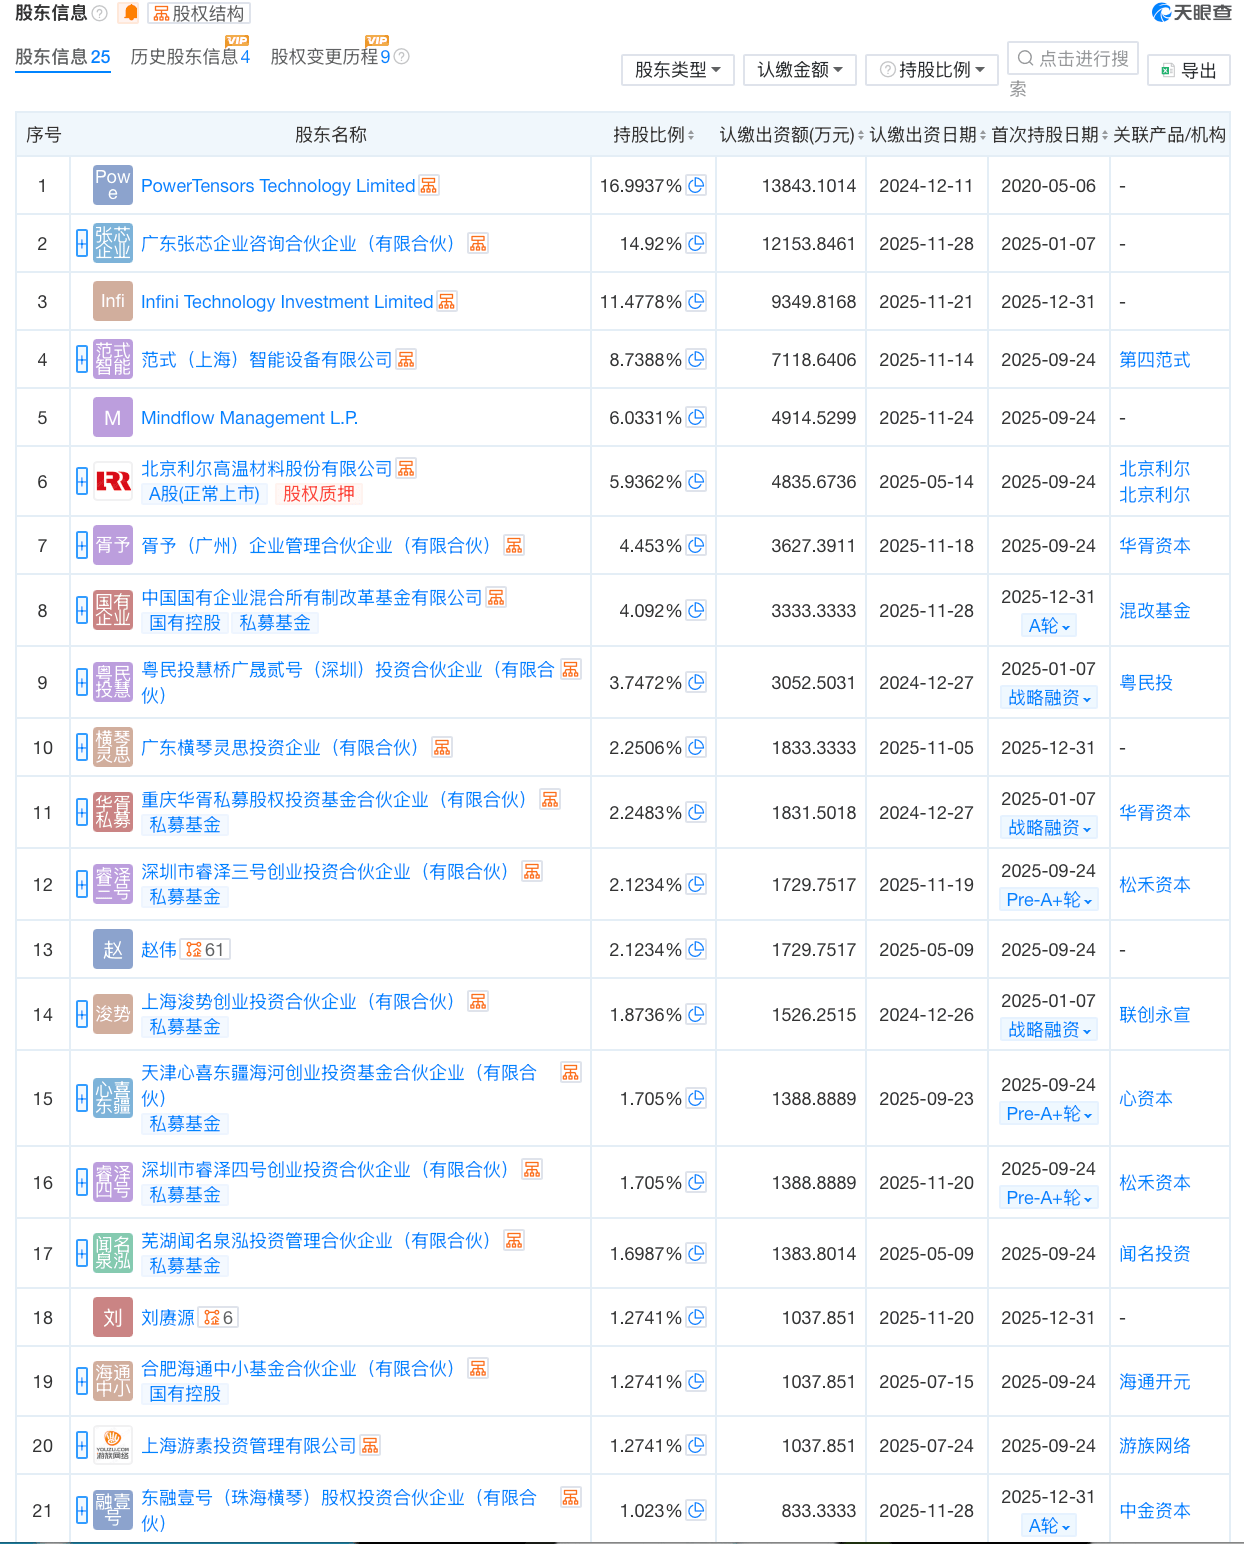Screen dimensions: 1244x1544
Task: Expand the 上海游素投资管理有限公司 row
Action: tap(82, 1445)
